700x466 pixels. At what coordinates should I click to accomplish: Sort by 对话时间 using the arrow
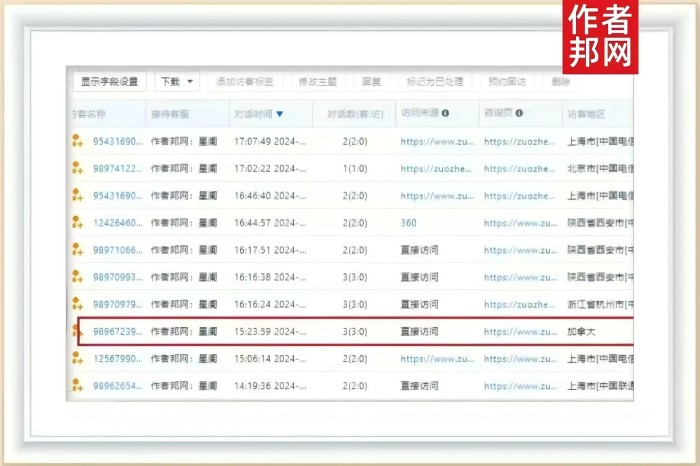pos(280,114)
